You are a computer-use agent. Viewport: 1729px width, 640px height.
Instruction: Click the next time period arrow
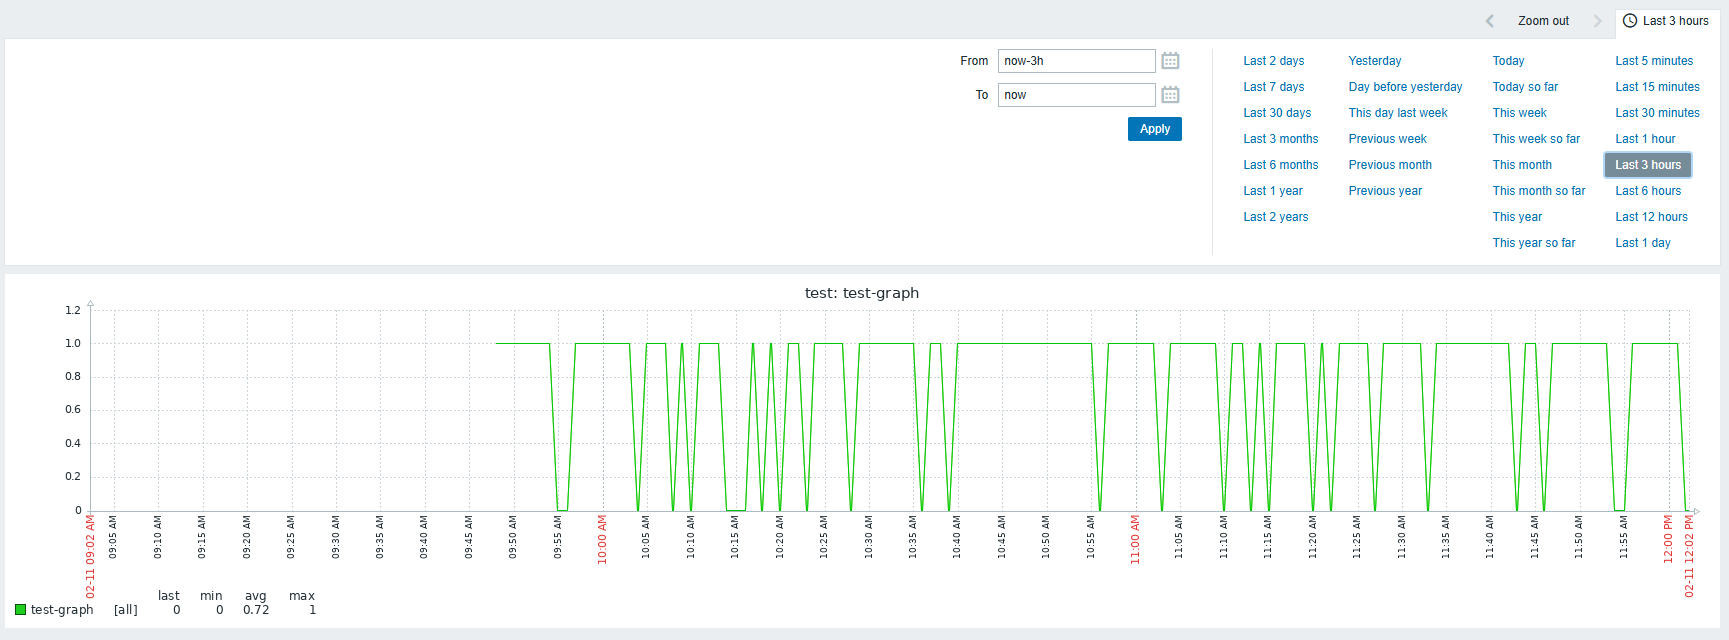pos(1597,21)
